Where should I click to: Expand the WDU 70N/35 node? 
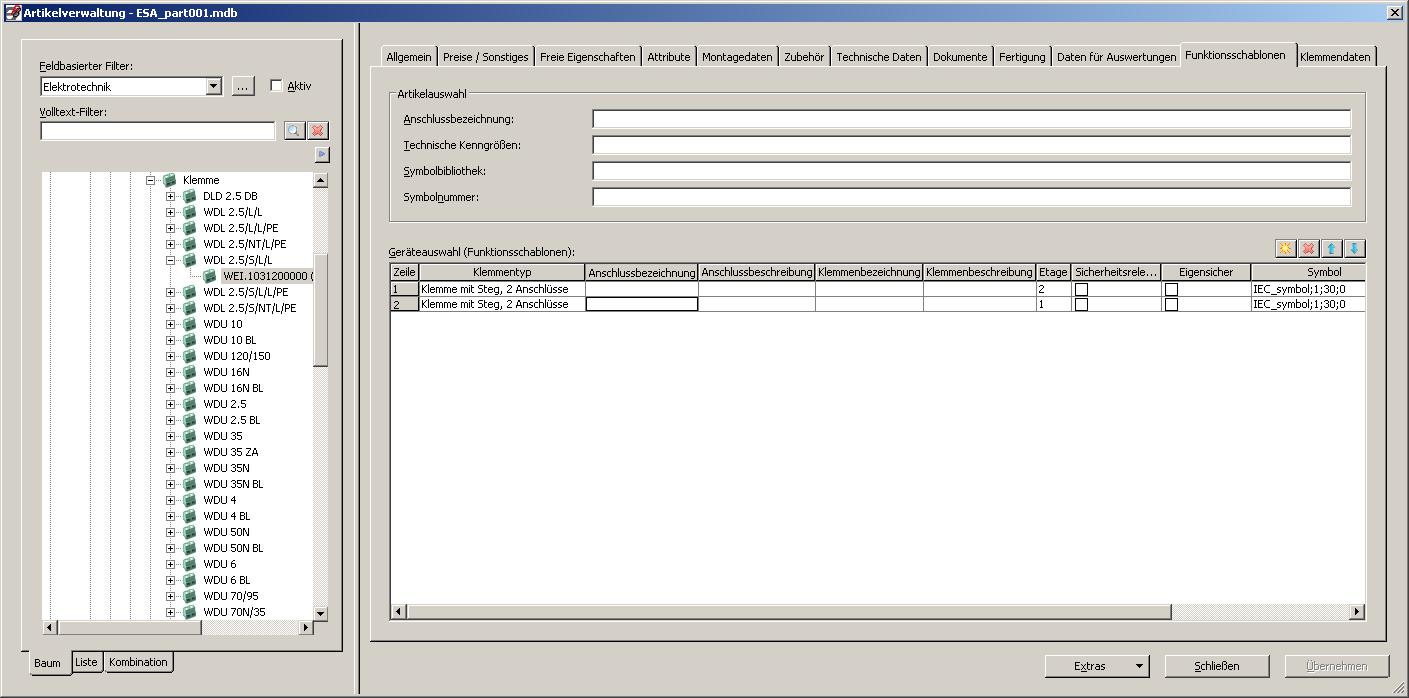click(x=170, y=612)
